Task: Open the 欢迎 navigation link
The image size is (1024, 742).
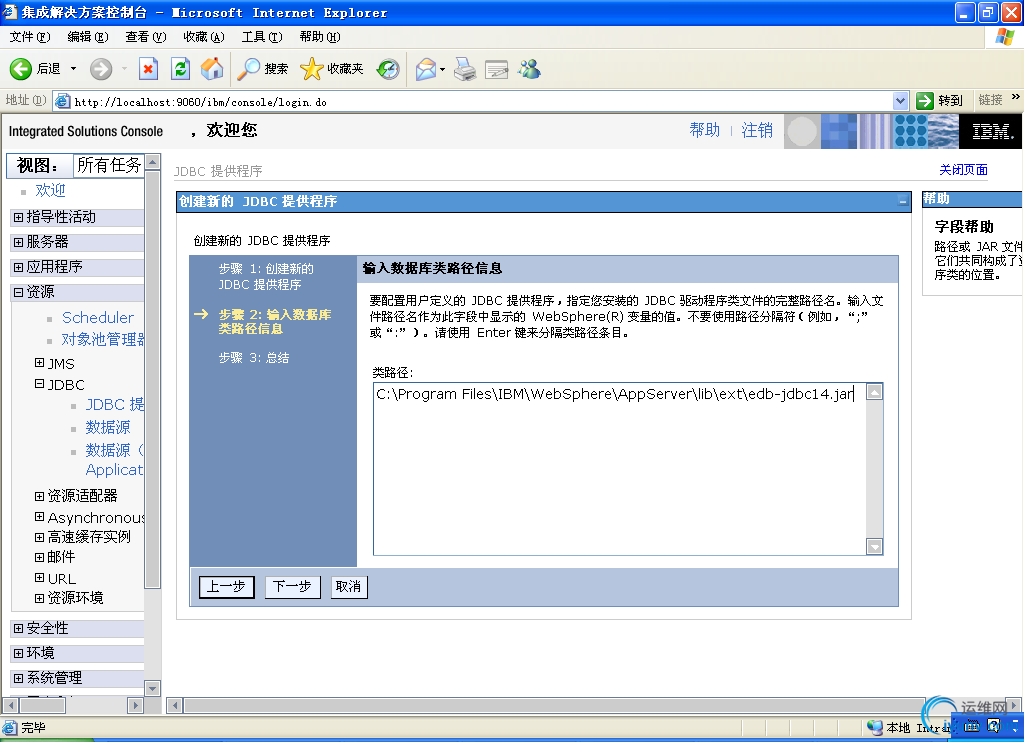Action: coord(50,190)
